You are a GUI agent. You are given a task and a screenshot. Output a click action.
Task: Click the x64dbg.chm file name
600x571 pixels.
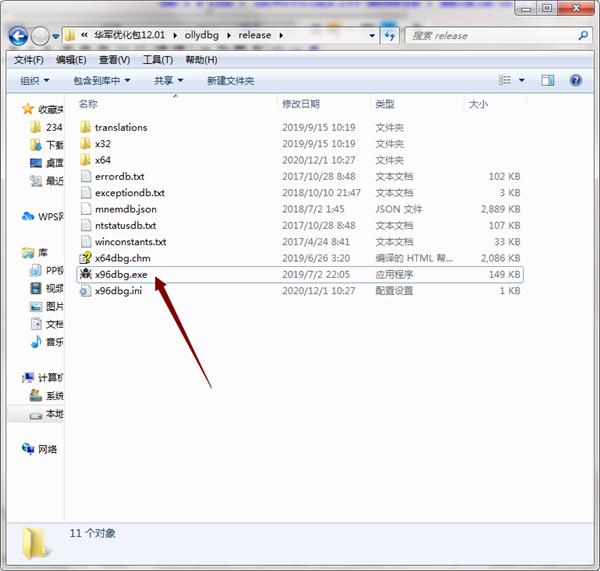pos(122,258)
